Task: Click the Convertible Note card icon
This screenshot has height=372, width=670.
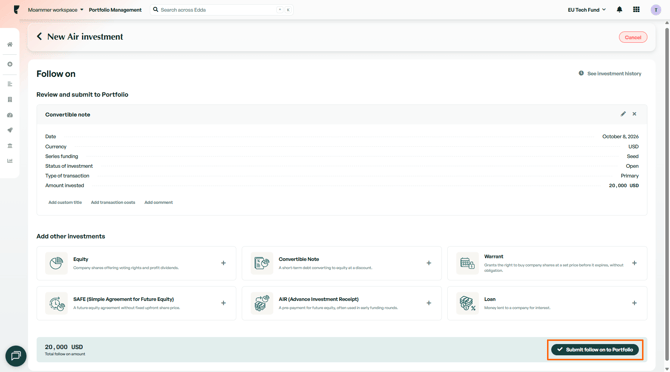Action: click(x=262, y=263)
